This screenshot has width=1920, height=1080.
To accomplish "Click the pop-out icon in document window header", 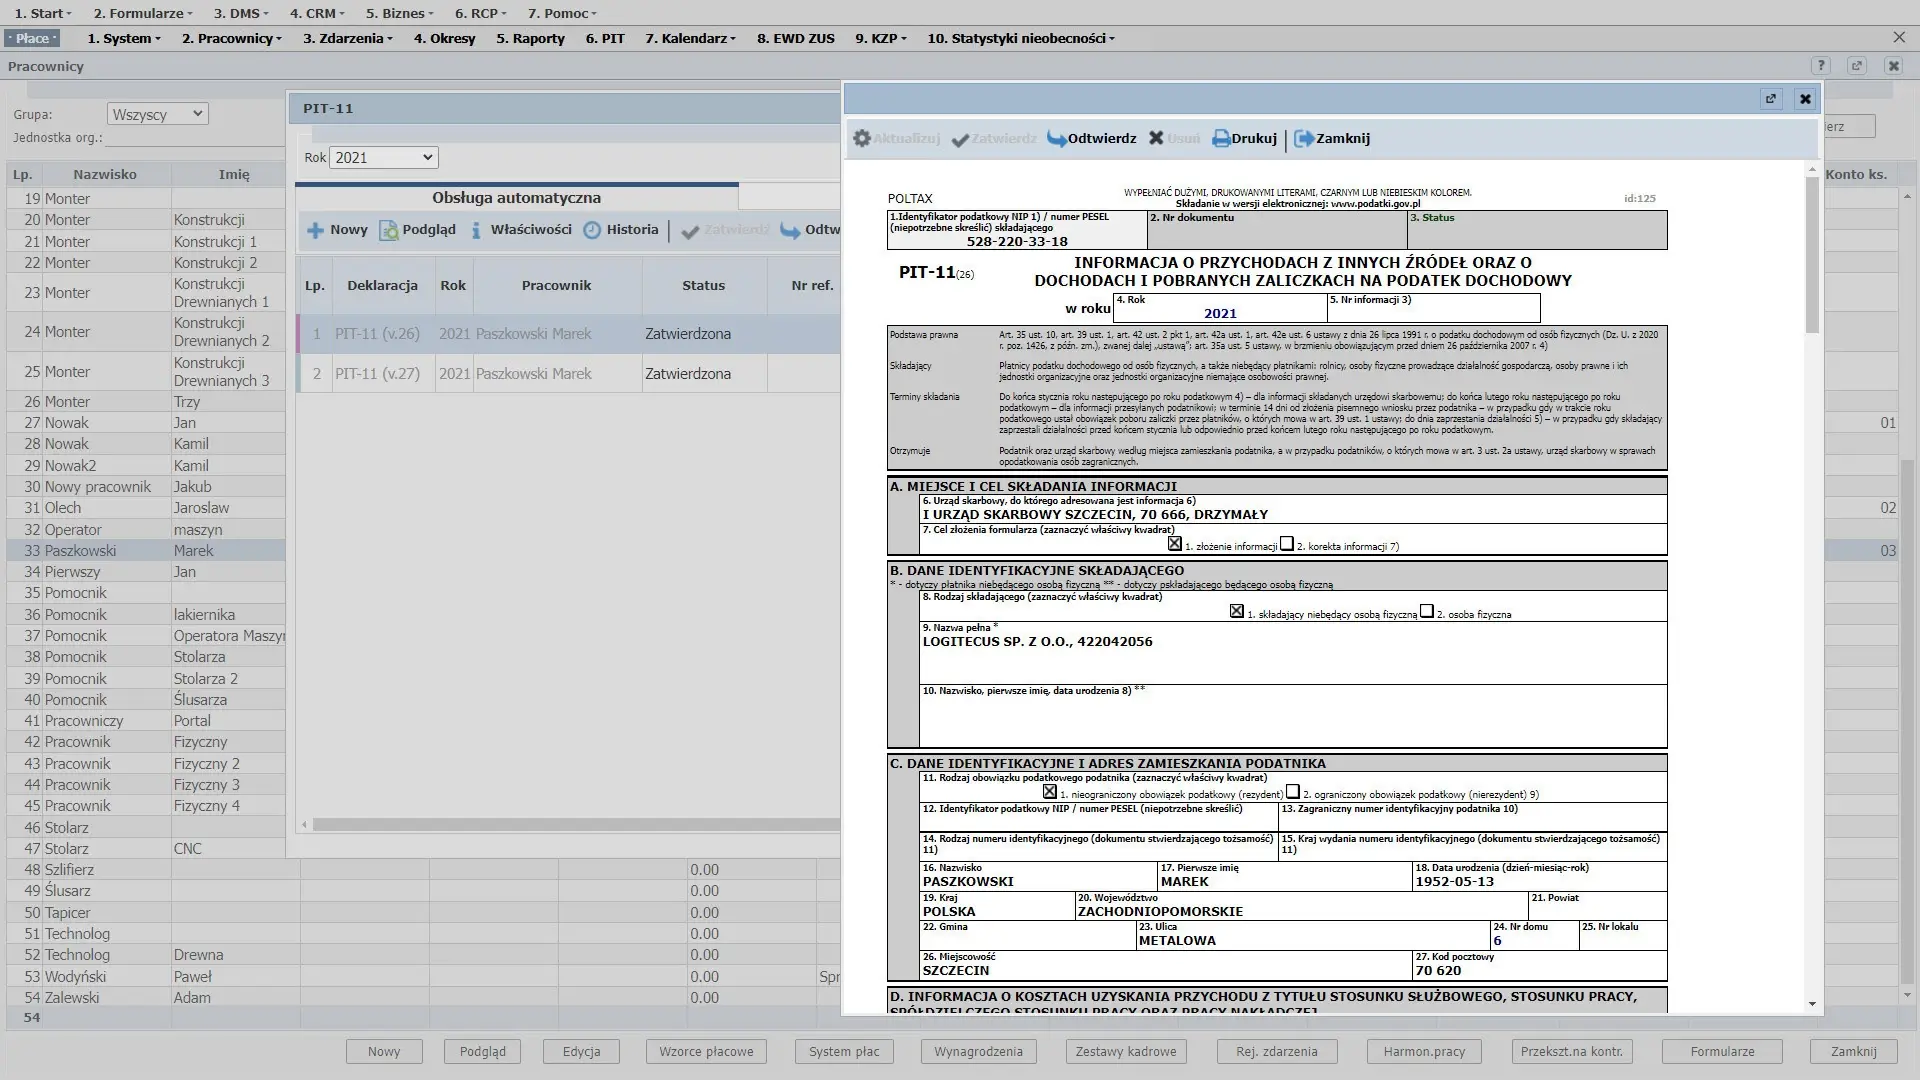I will pyautogui.click(x=1771, y=99).
